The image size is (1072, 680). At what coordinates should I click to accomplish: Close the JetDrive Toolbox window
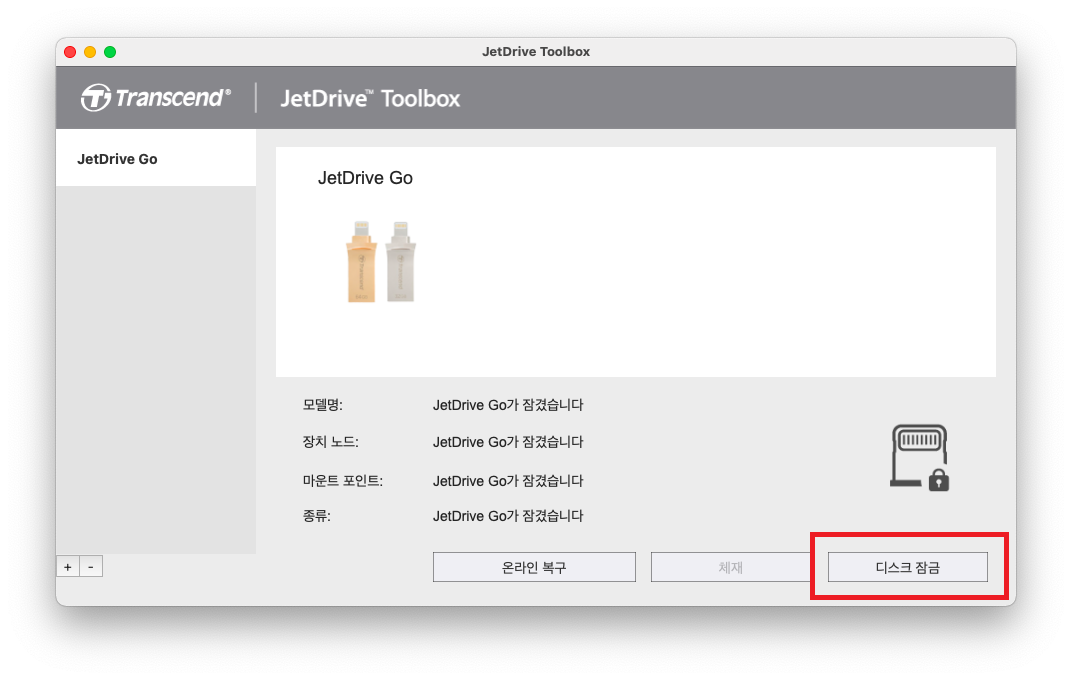(70, 52)
